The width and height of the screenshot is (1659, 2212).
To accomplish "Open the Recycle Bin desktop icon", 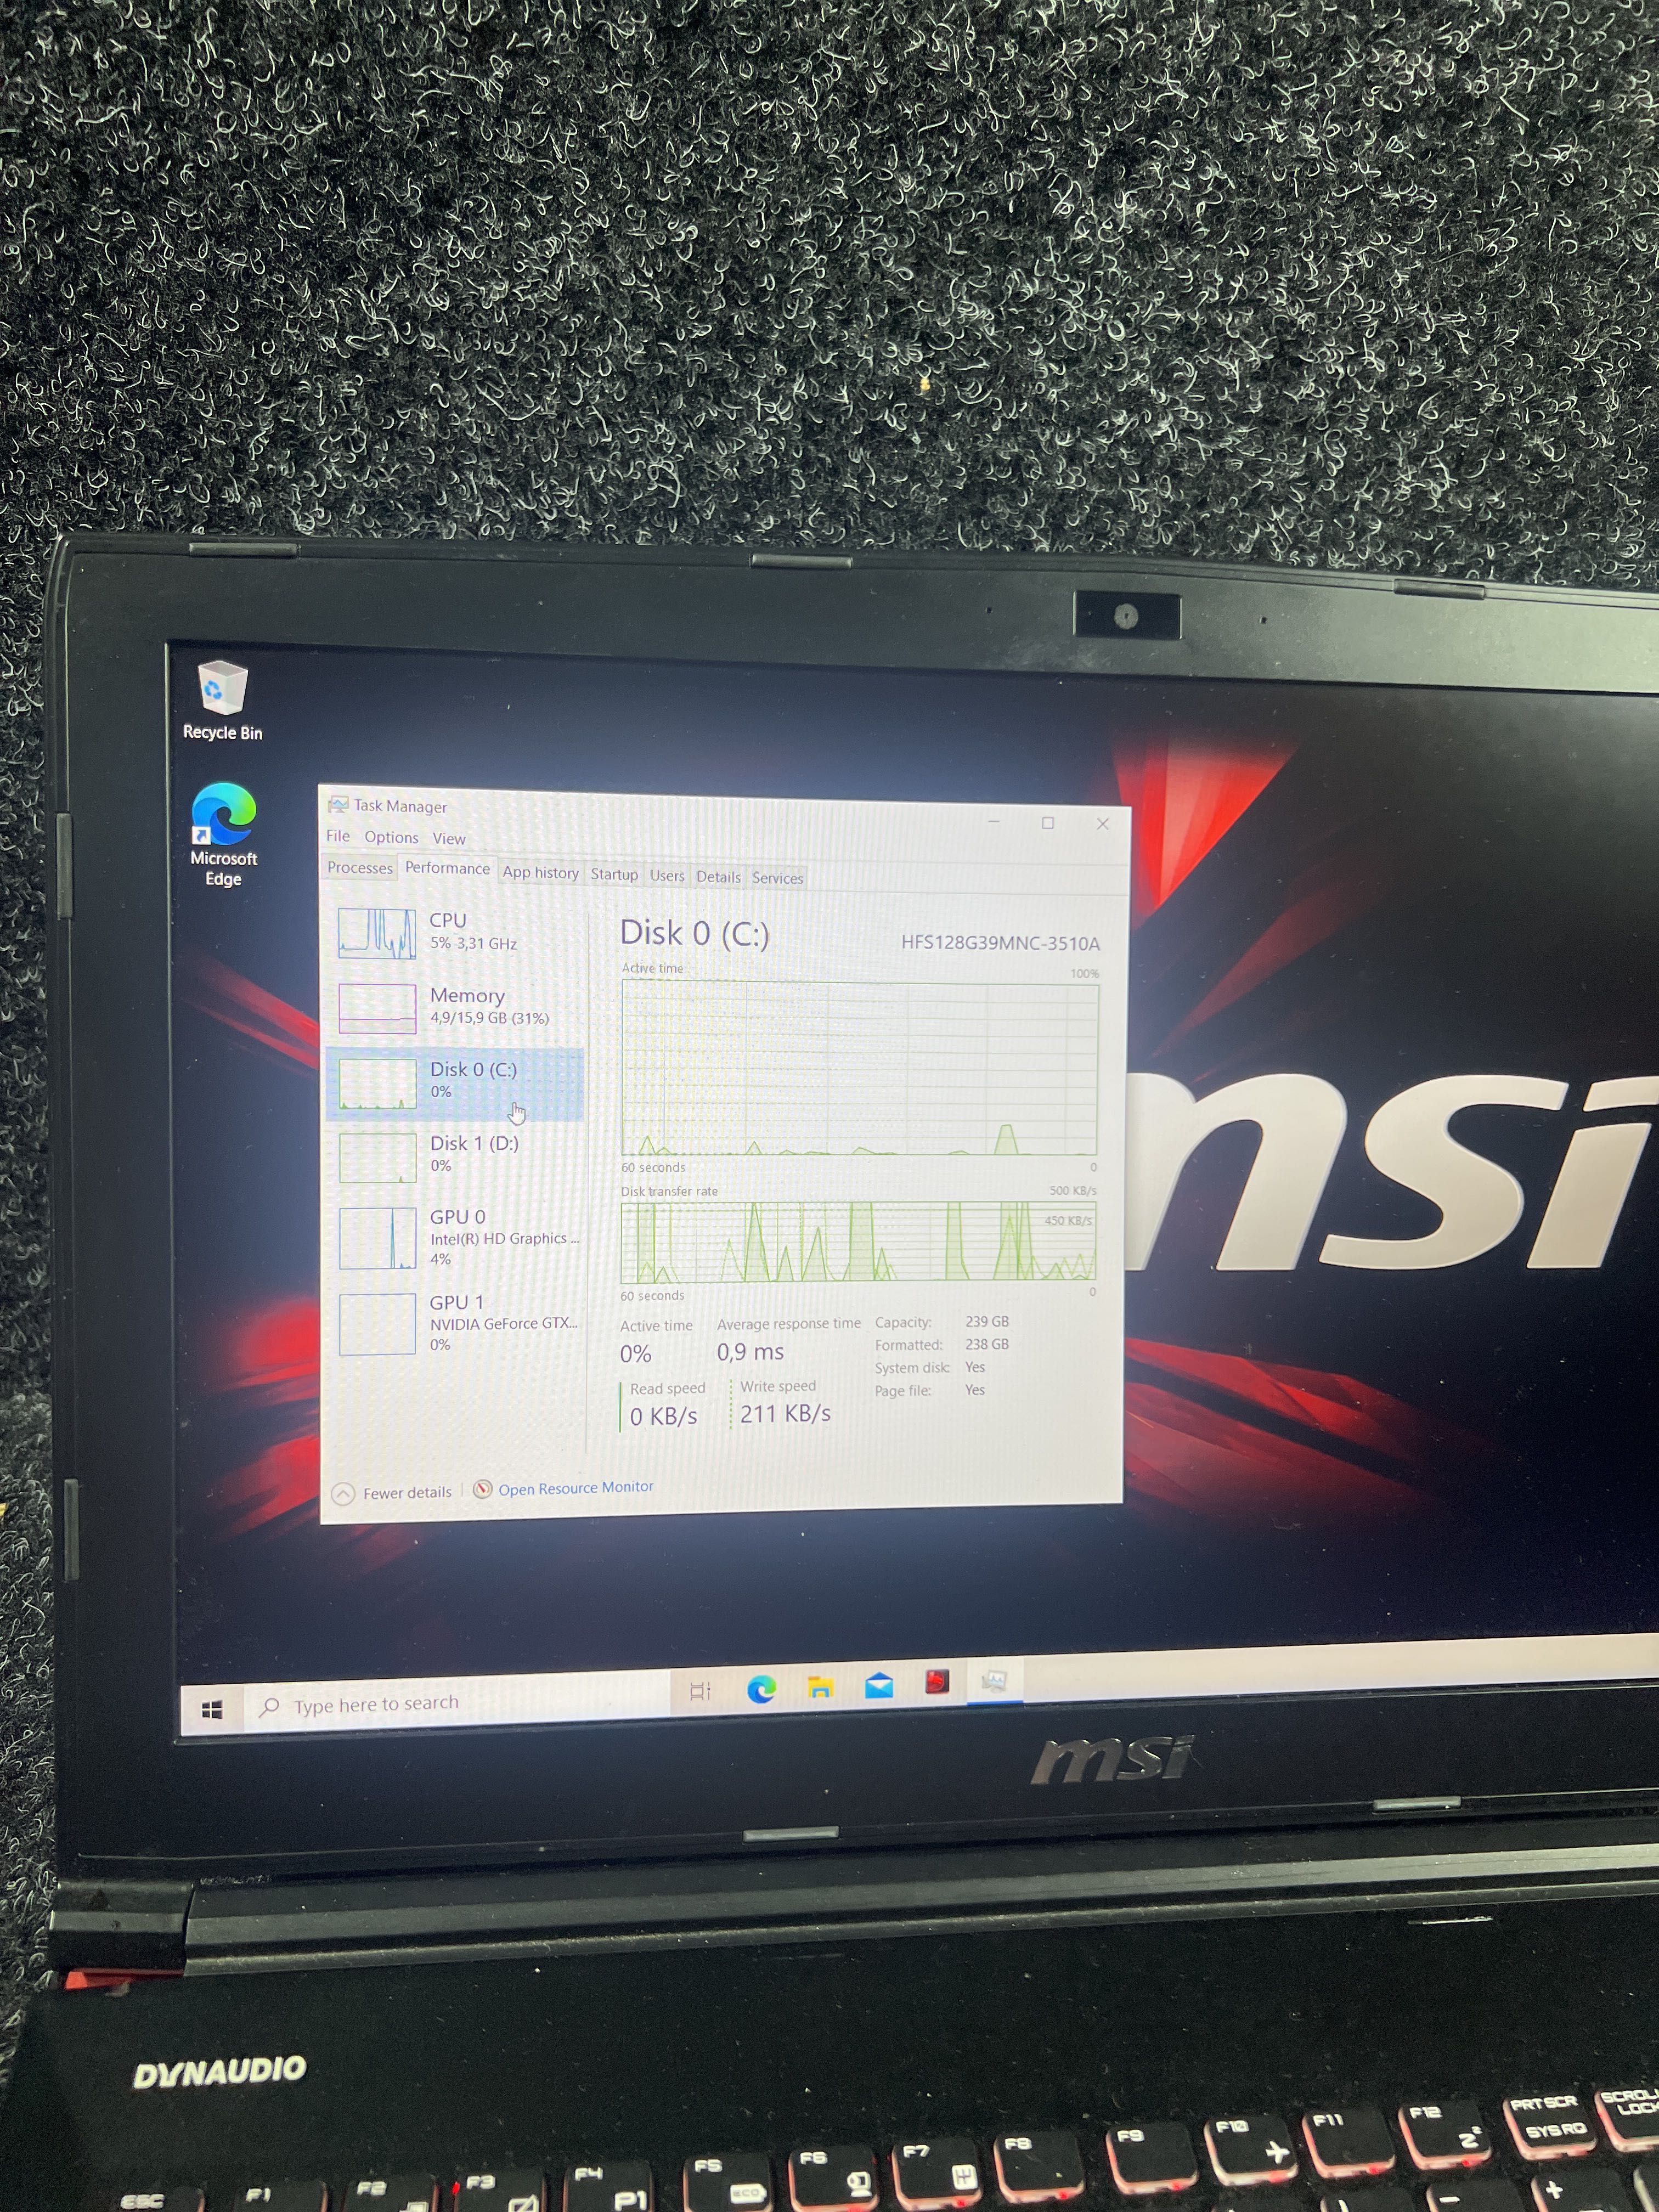I will coord(222,699).
